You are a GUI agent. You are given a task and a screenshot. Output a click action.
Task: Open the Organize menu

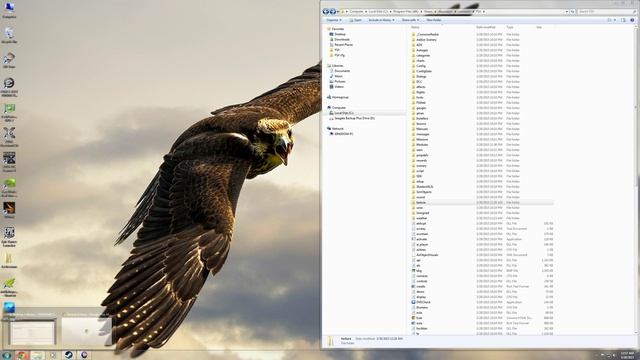pyautogui.click(x=334, y=20)
